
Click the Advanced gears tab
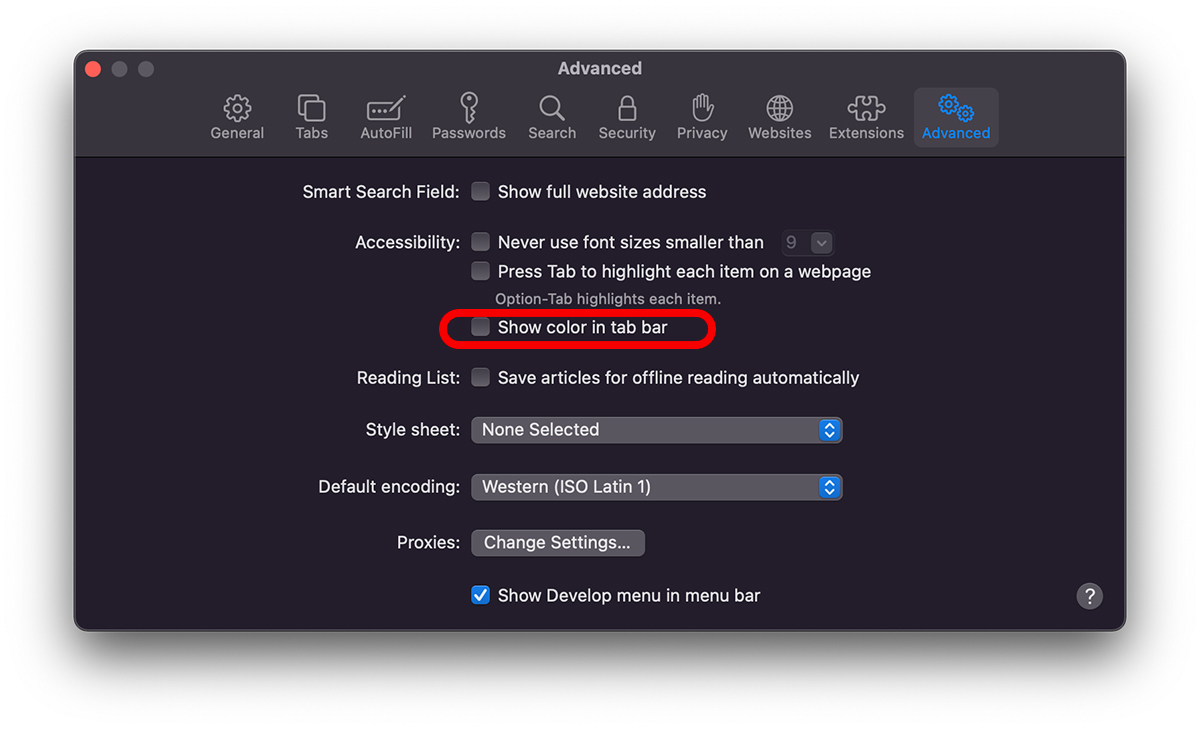pyautogui.click(x=956, y=117)
